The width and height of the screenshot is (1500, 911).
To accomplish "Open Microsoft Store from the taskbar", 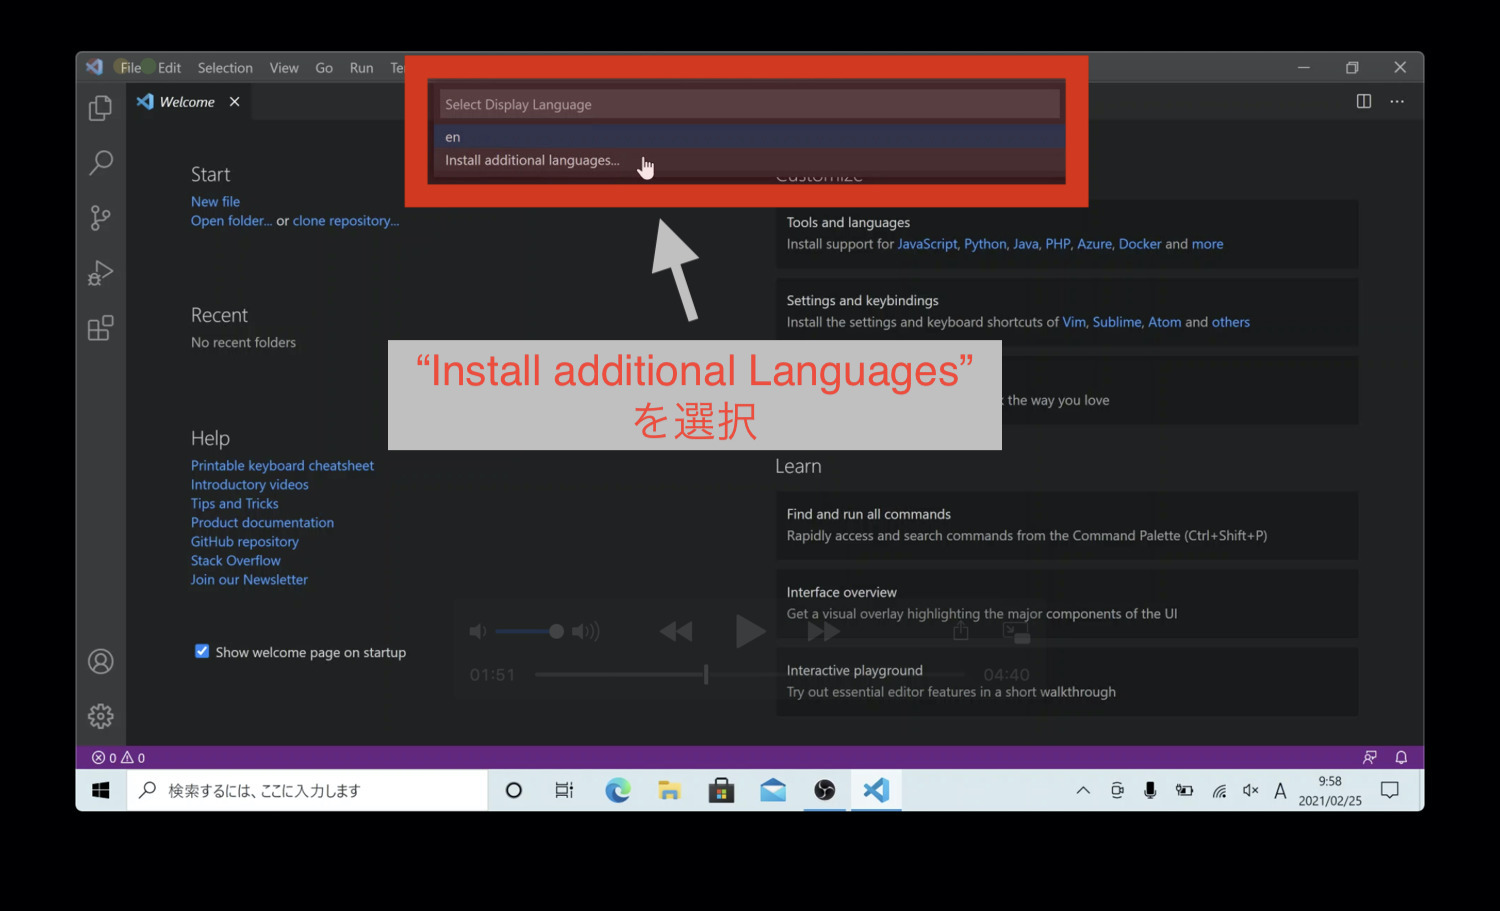I will tap(721, 790).
